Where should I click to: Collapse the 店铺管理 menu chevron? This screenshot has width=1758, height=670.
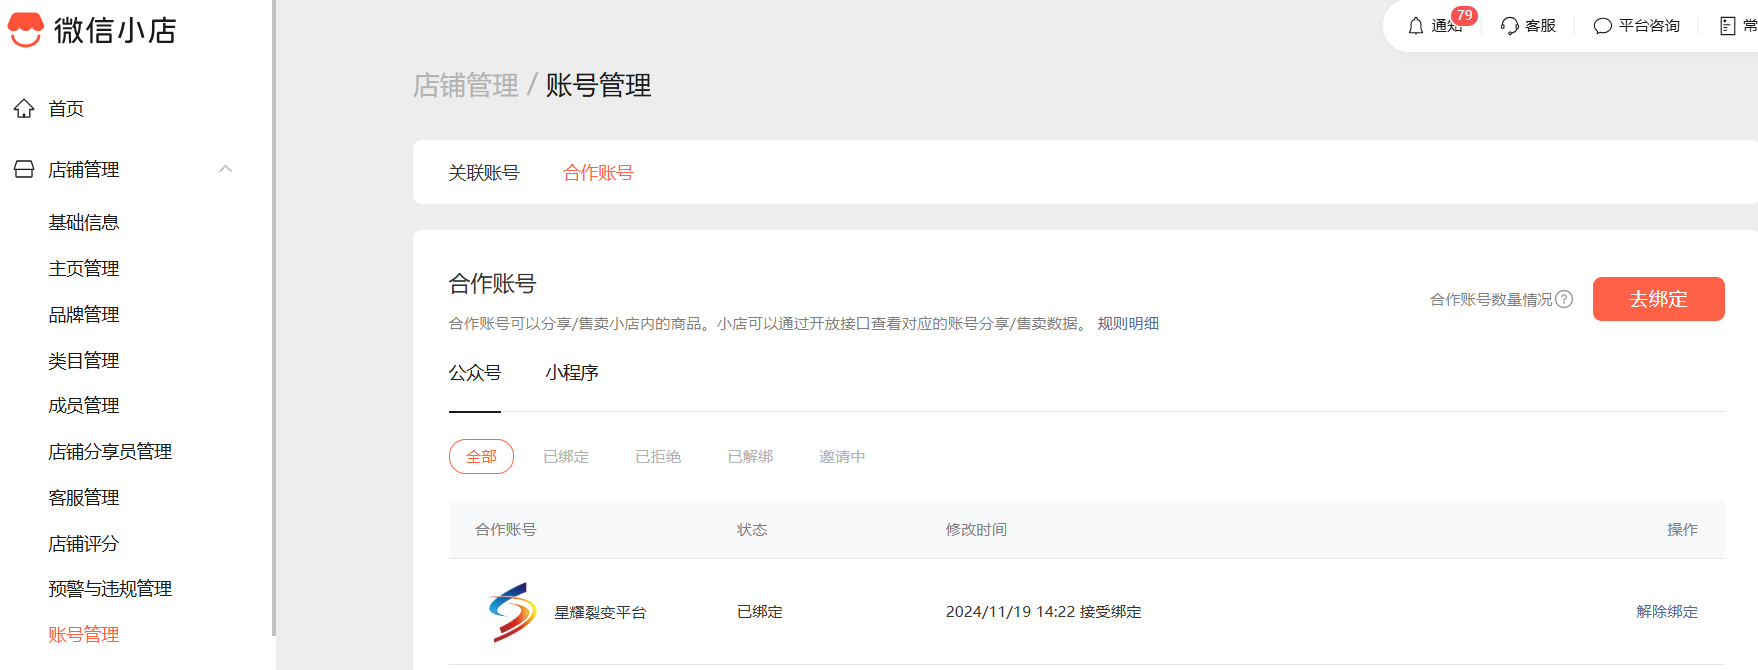pos(226,169)
